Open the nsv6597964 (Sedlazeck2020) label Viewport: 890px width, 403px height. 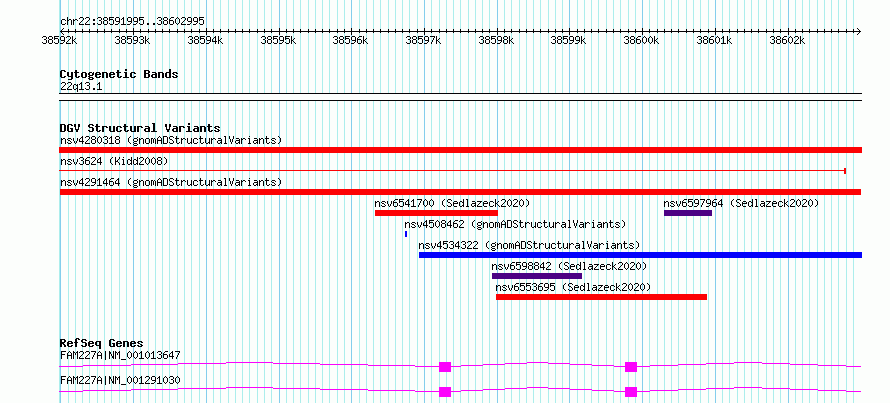pyautogui.click(x=741, y=203)
